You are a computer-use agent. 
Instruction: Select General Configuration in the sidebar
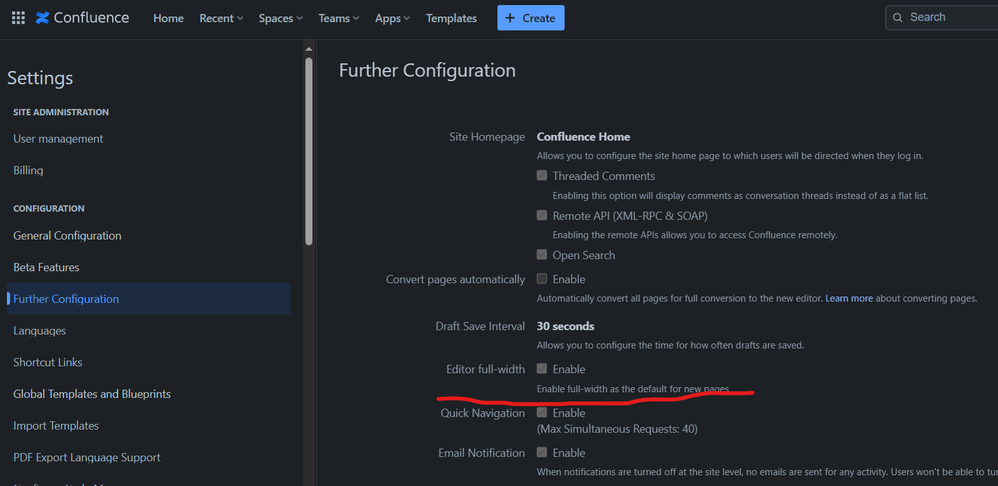67,235
